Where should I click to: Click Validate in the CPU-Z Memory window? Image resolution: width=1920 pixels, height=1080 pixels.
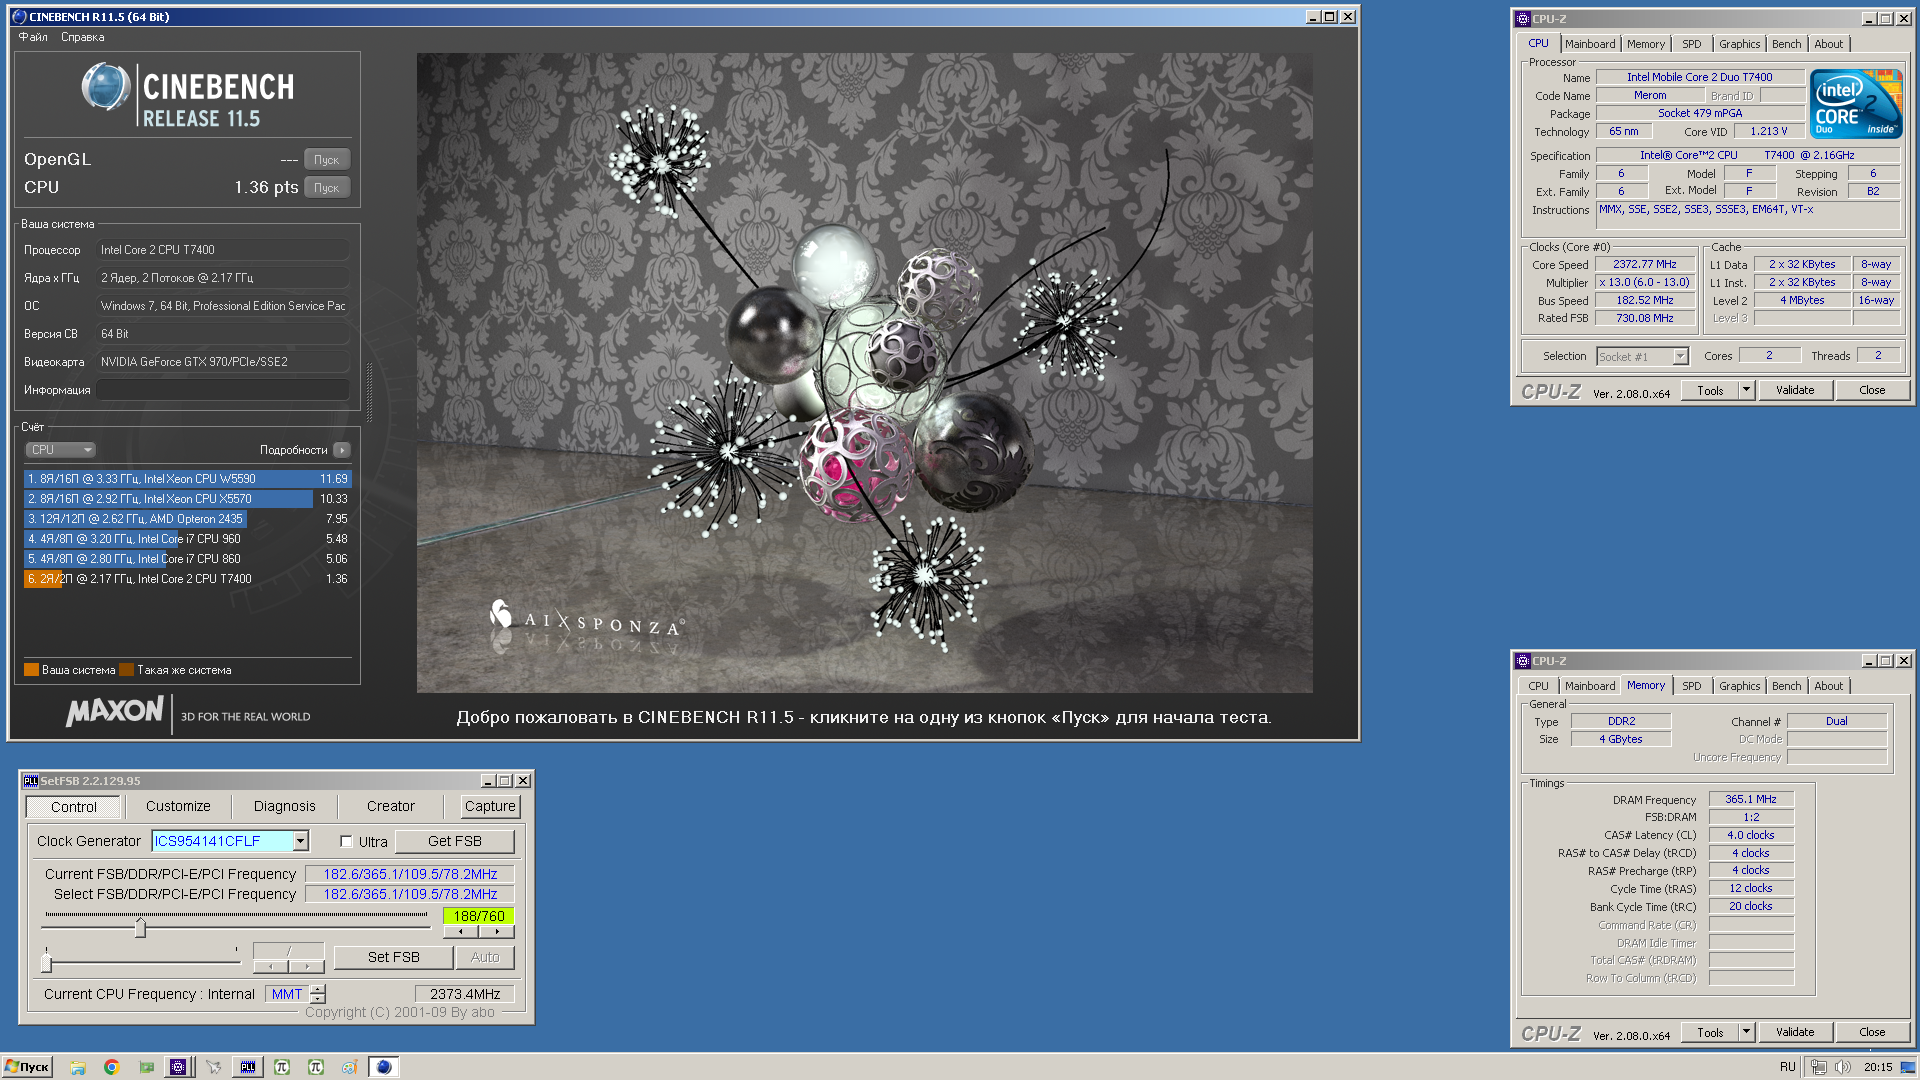1795,1032
